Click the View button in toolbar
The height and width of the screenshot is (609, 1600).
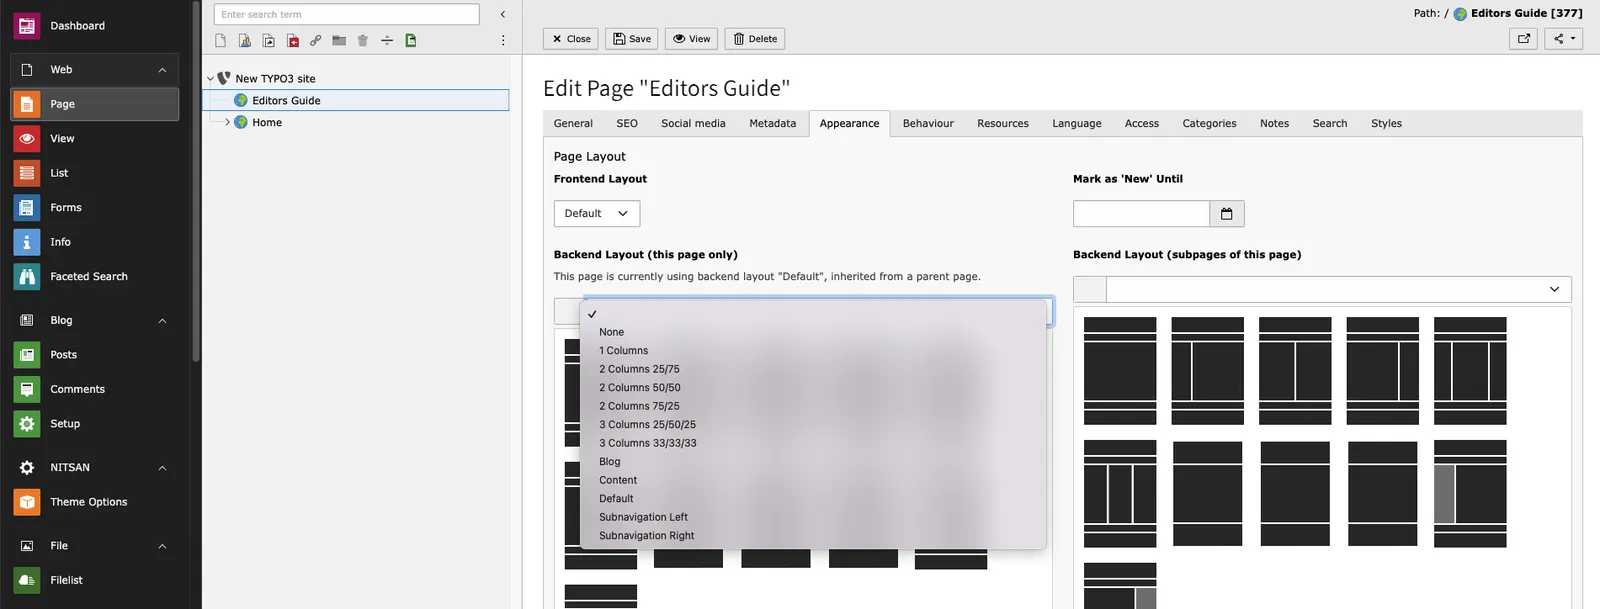pos(691,39)
